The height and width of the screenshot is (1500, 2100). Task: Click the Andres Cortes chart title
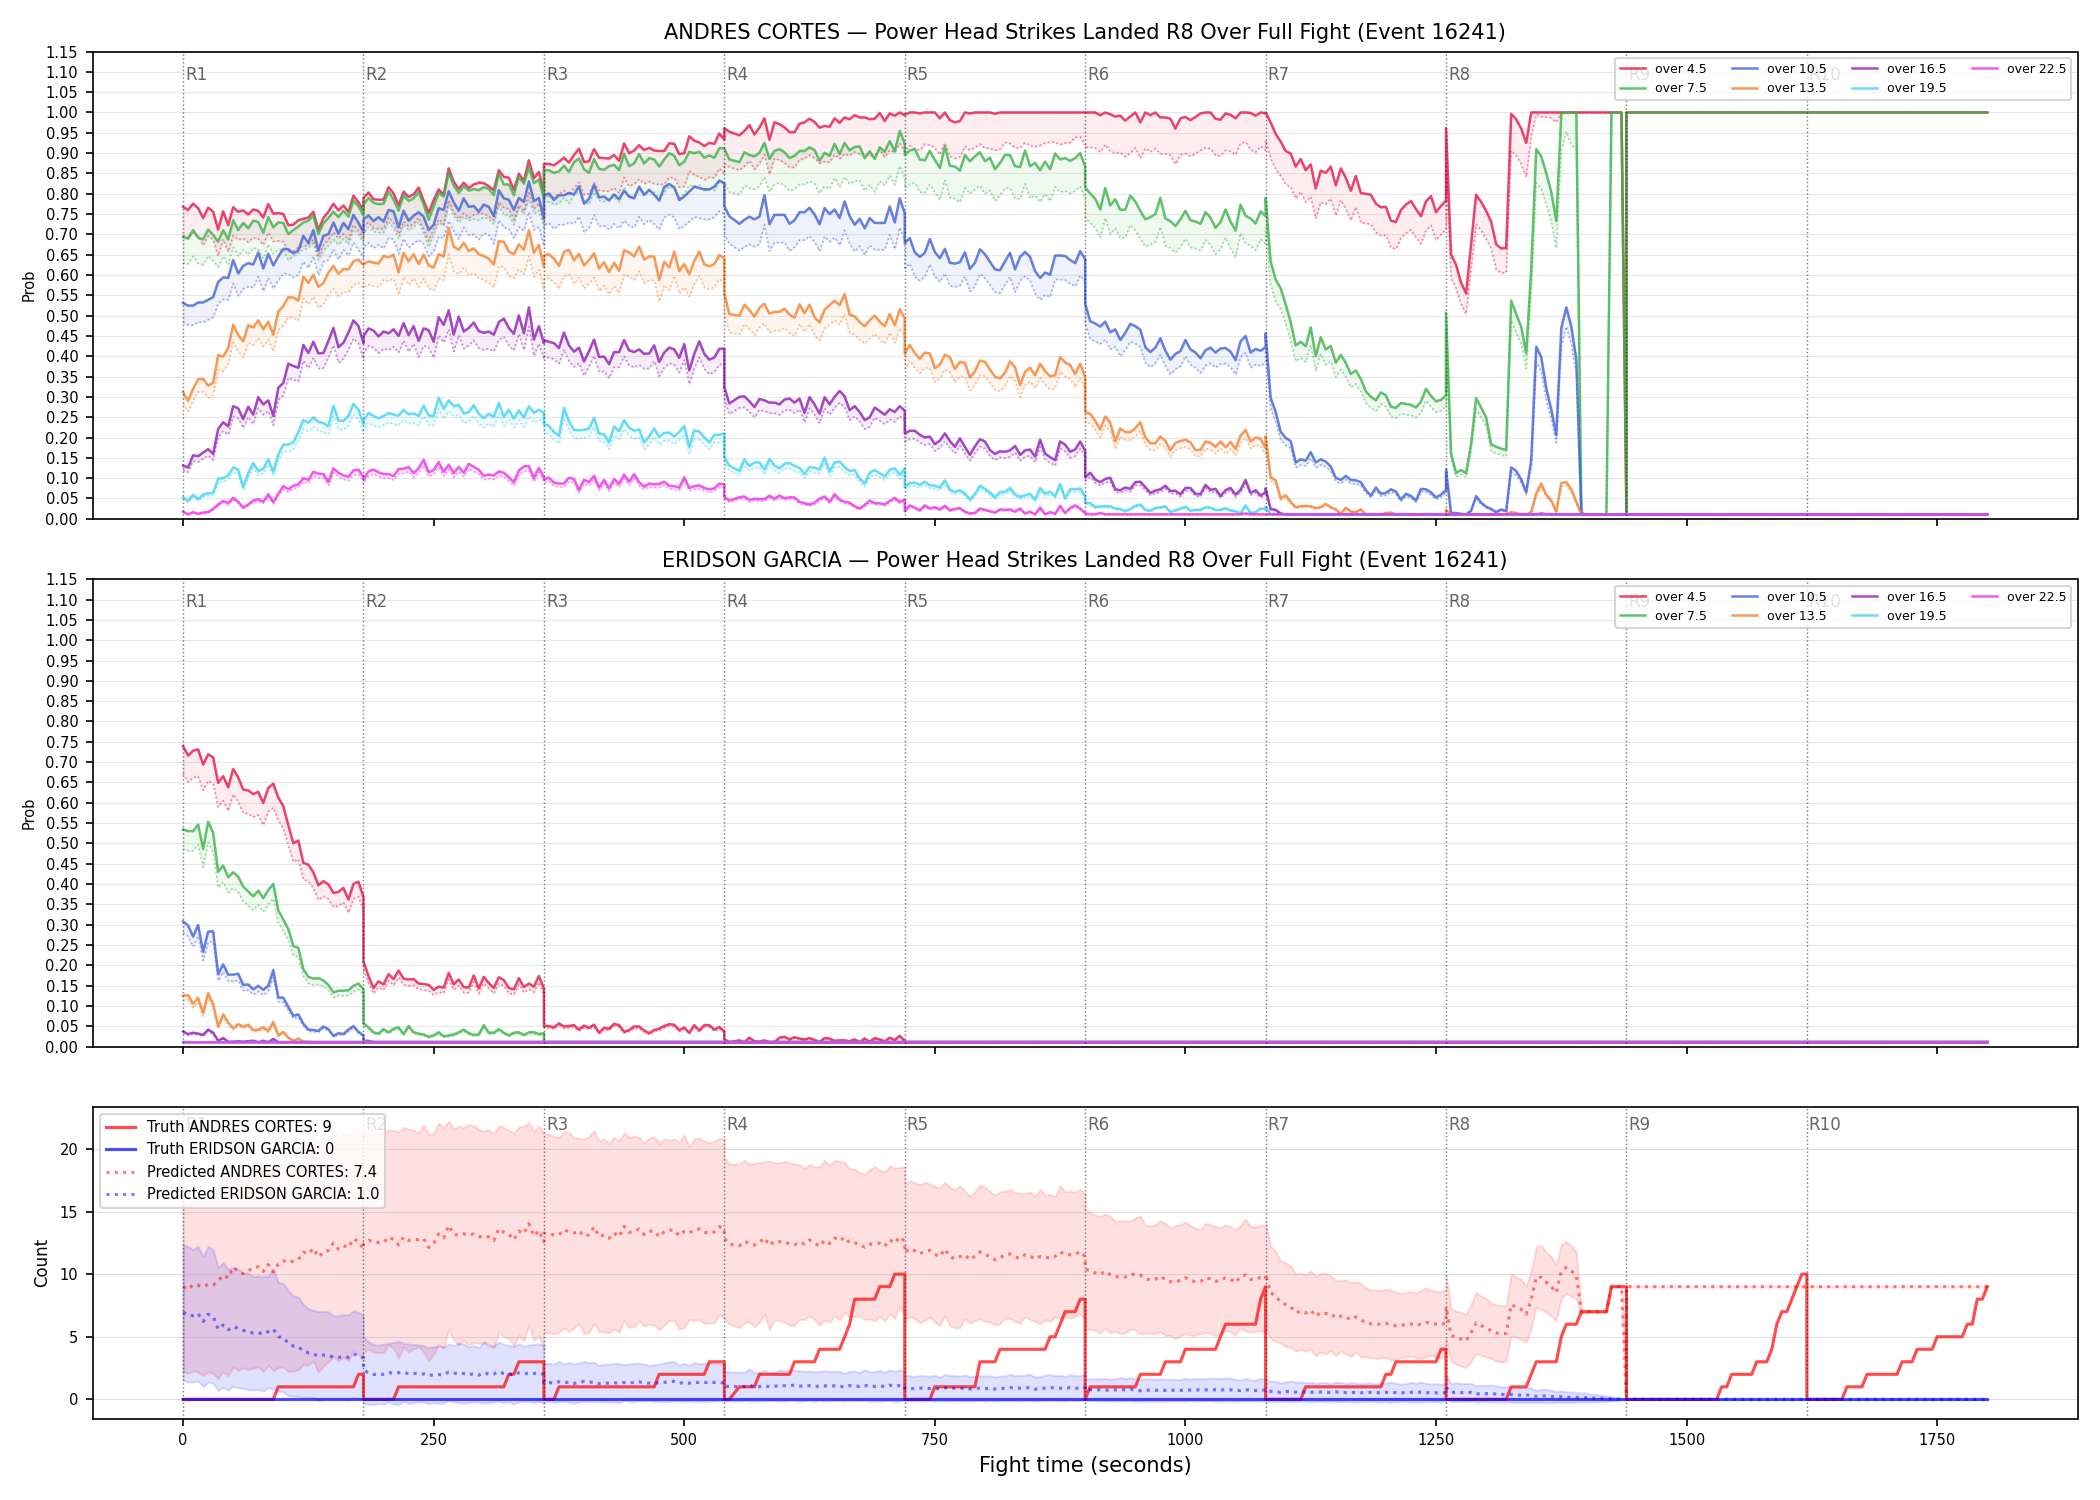click(1084, 32)
